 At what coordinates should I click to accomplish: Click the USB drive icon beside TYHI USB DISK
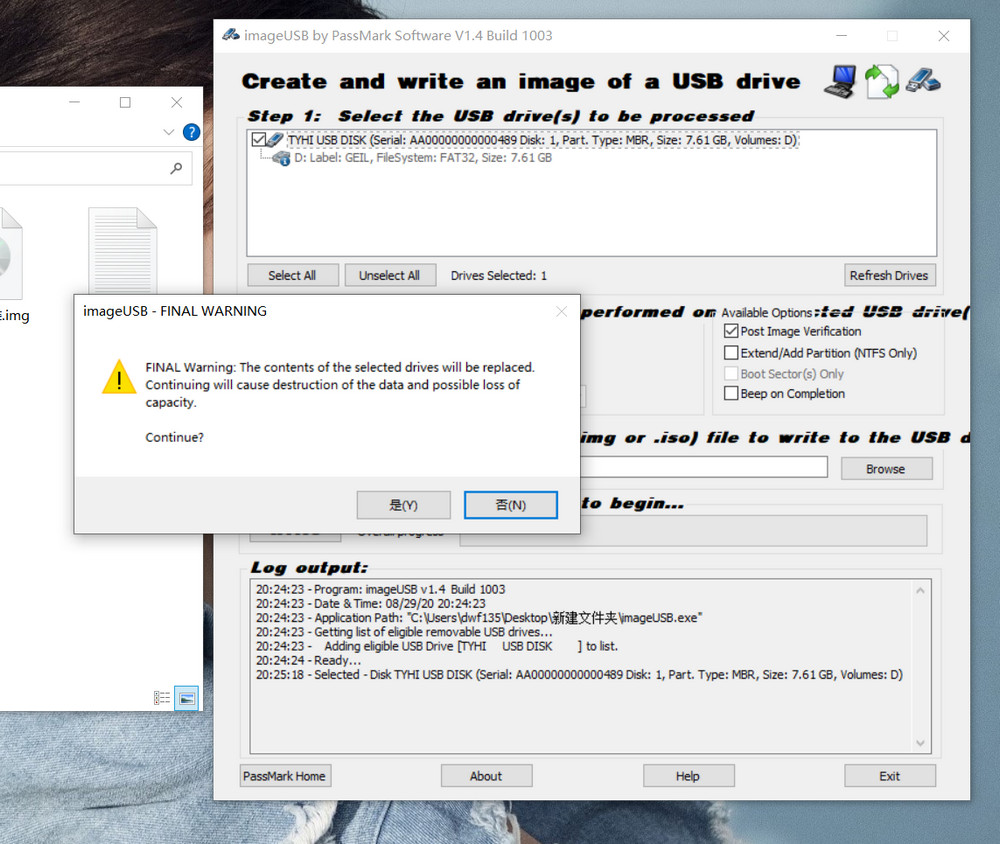coord(276,139)
